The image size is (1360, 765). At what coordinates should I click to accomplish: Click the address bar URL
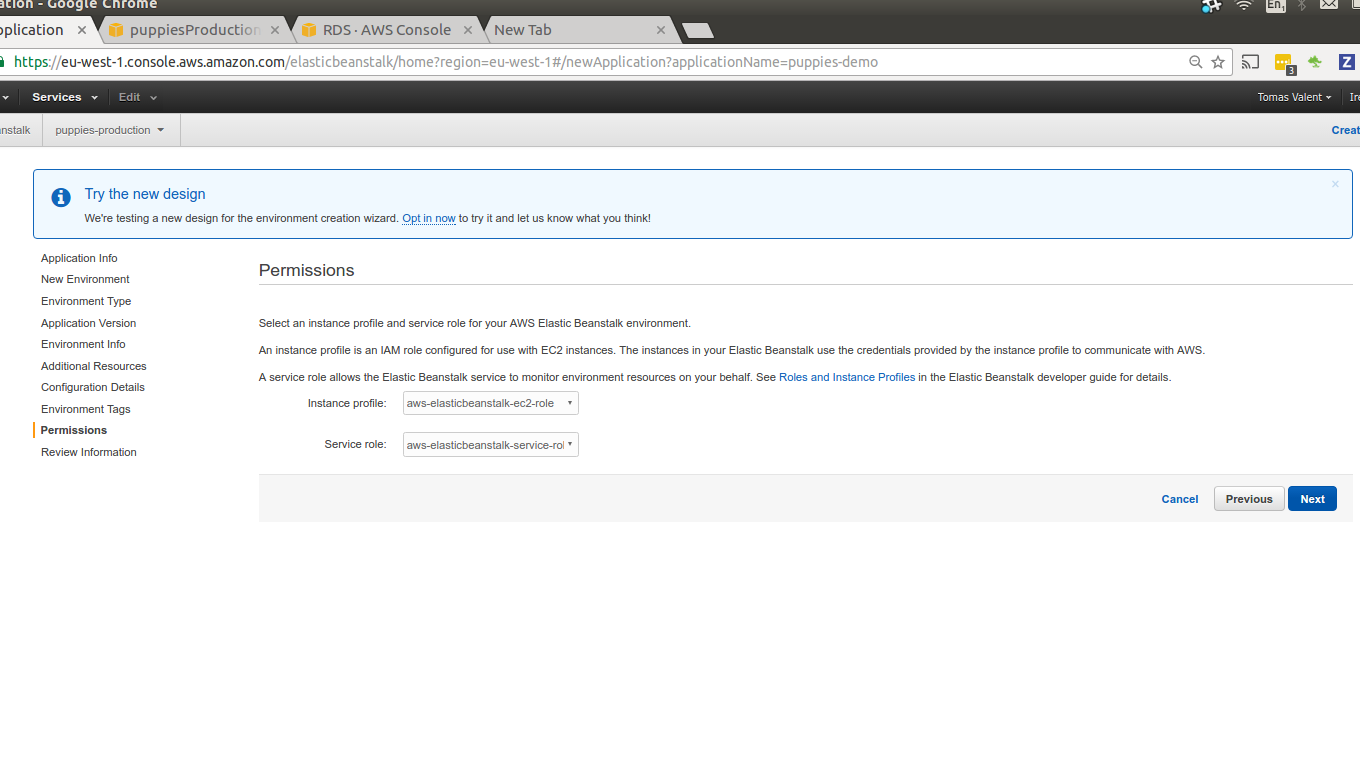pyautogui.click(x=446, y=62)
